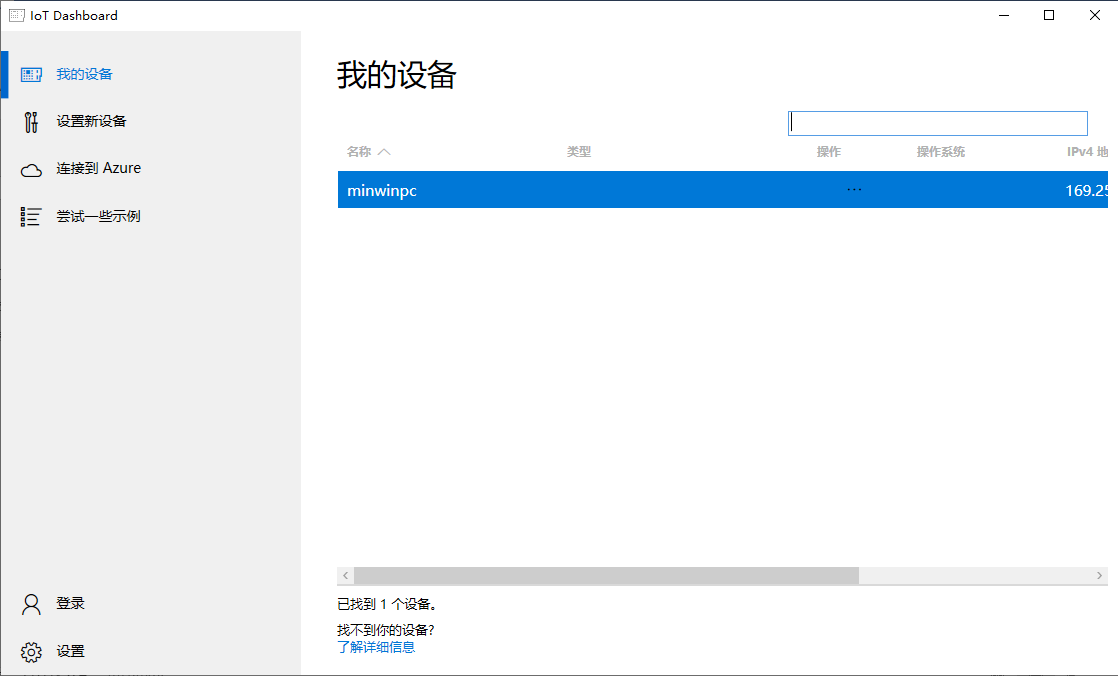The height and width of the screenshot is (676, 1118).
Task: Select the 登录 person icon
Action: click(30, 603)
